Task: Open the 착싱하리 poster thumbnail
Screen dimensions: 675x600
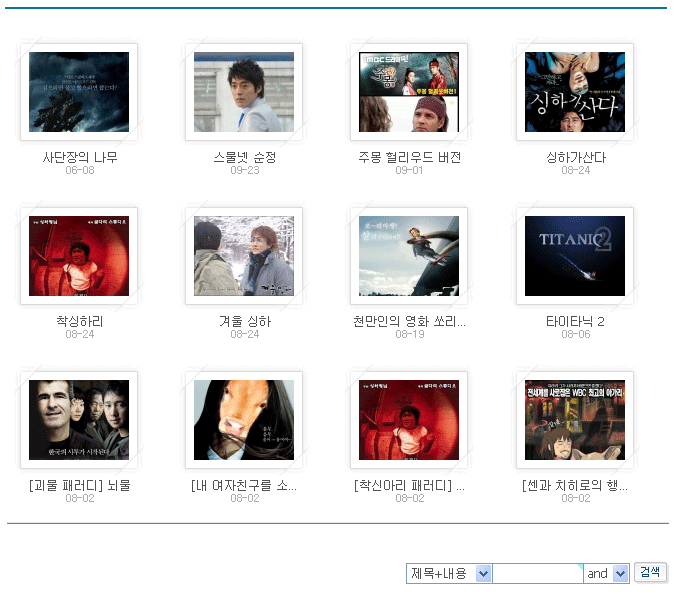Action: 79,256
